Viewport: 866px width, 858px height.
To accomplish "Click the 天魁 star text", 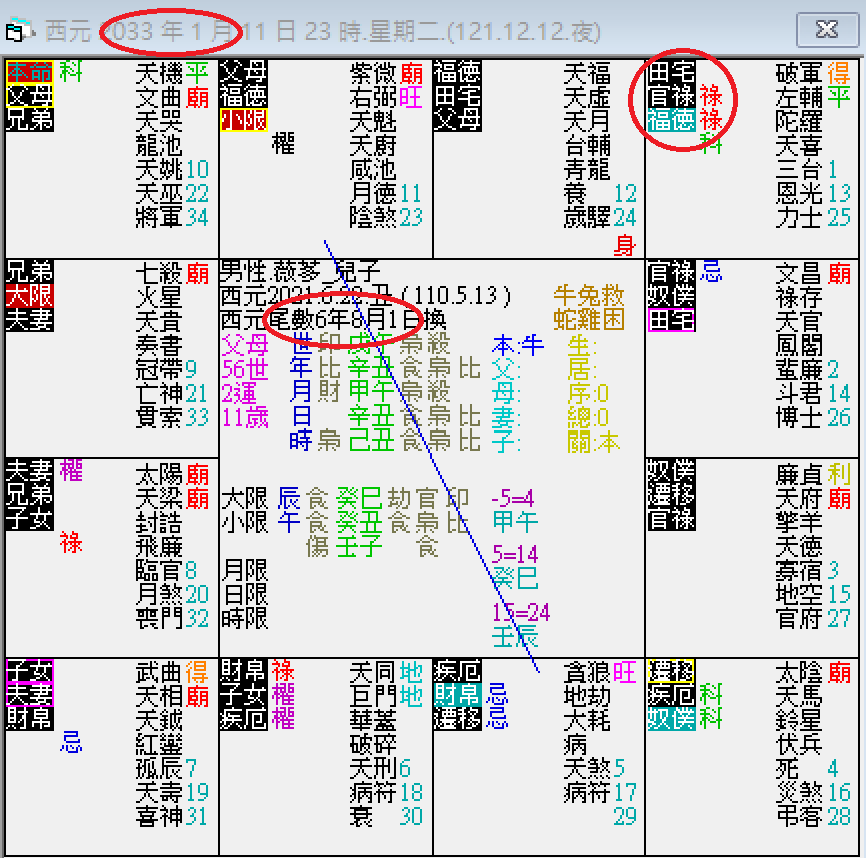I will pyautogui.click(x=373, y=121).
